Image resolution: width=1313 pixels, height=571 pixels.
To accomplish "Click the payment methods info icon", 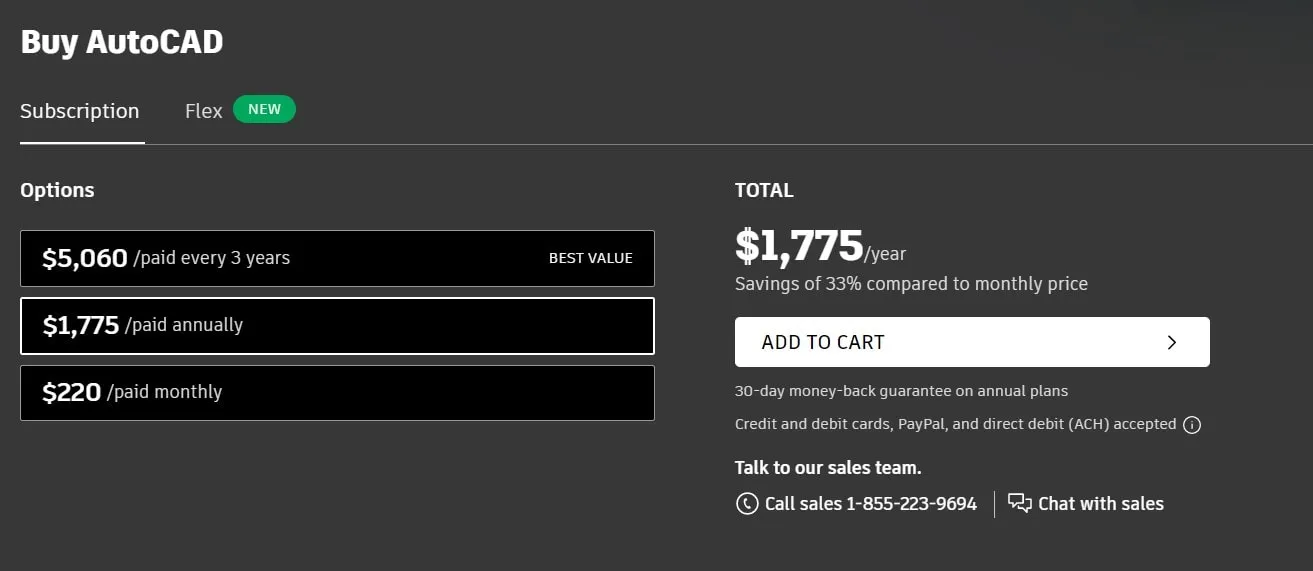I will 1191,425.
